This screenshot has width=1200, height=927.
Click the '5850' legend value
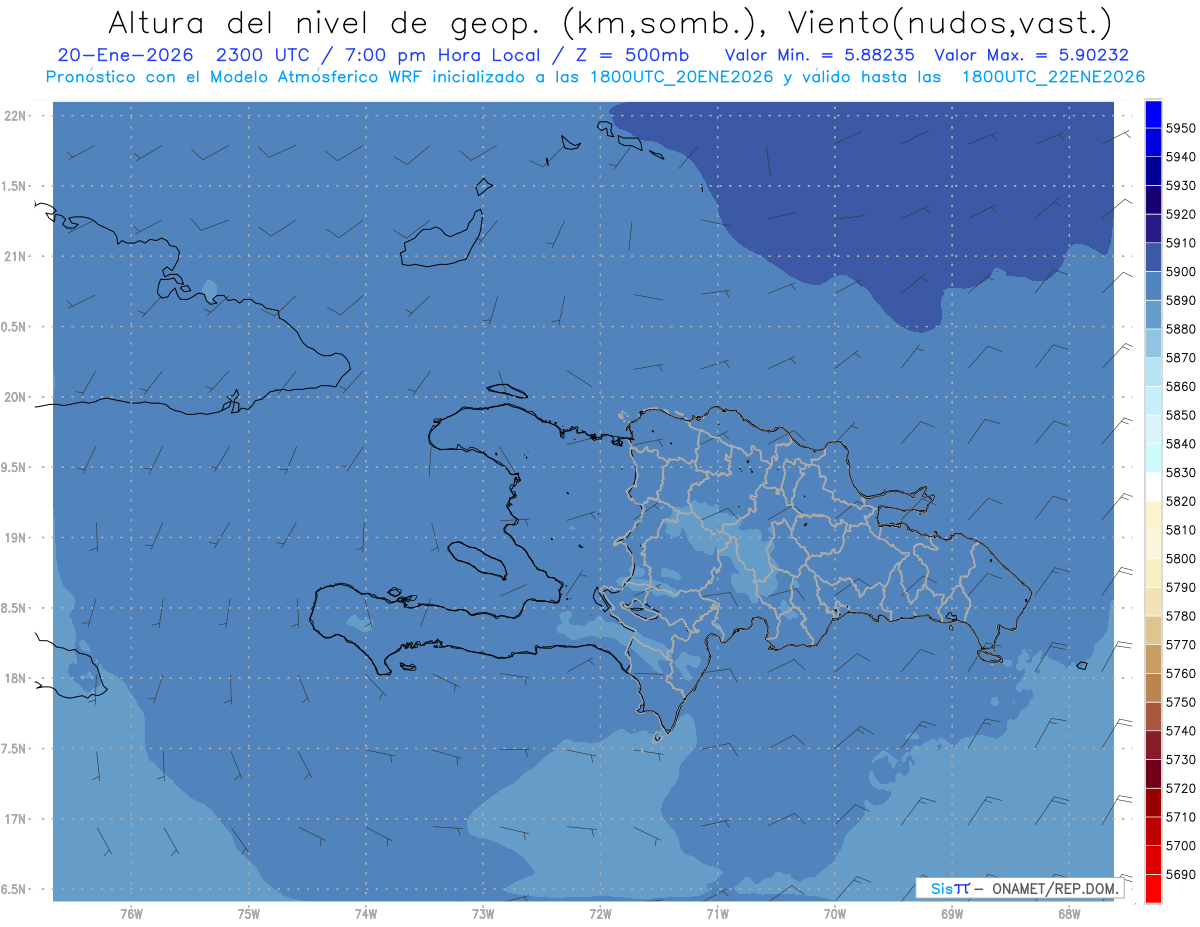1181,415
